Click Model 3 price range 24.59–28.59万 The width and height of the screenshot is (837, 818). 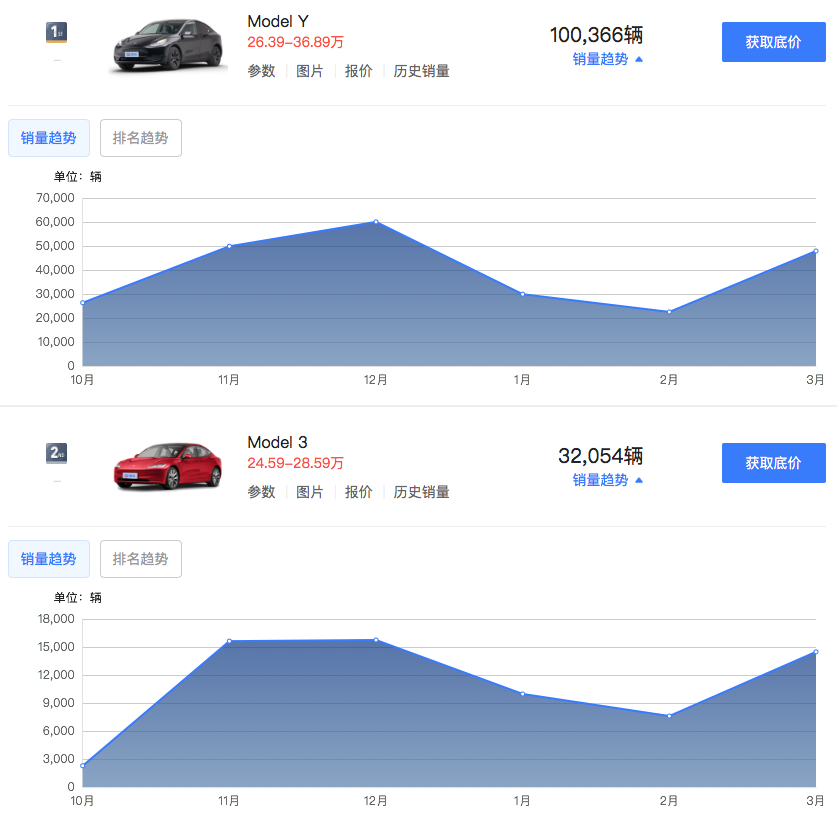pos(295,463)
